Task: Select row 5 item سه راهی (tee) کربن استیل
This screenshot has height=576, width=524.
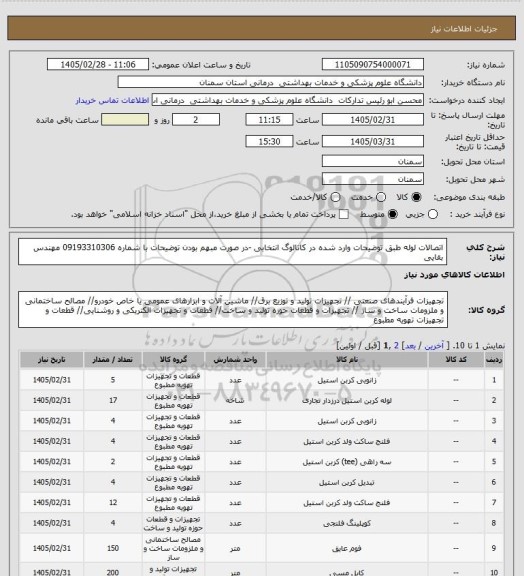Action: 347,462
